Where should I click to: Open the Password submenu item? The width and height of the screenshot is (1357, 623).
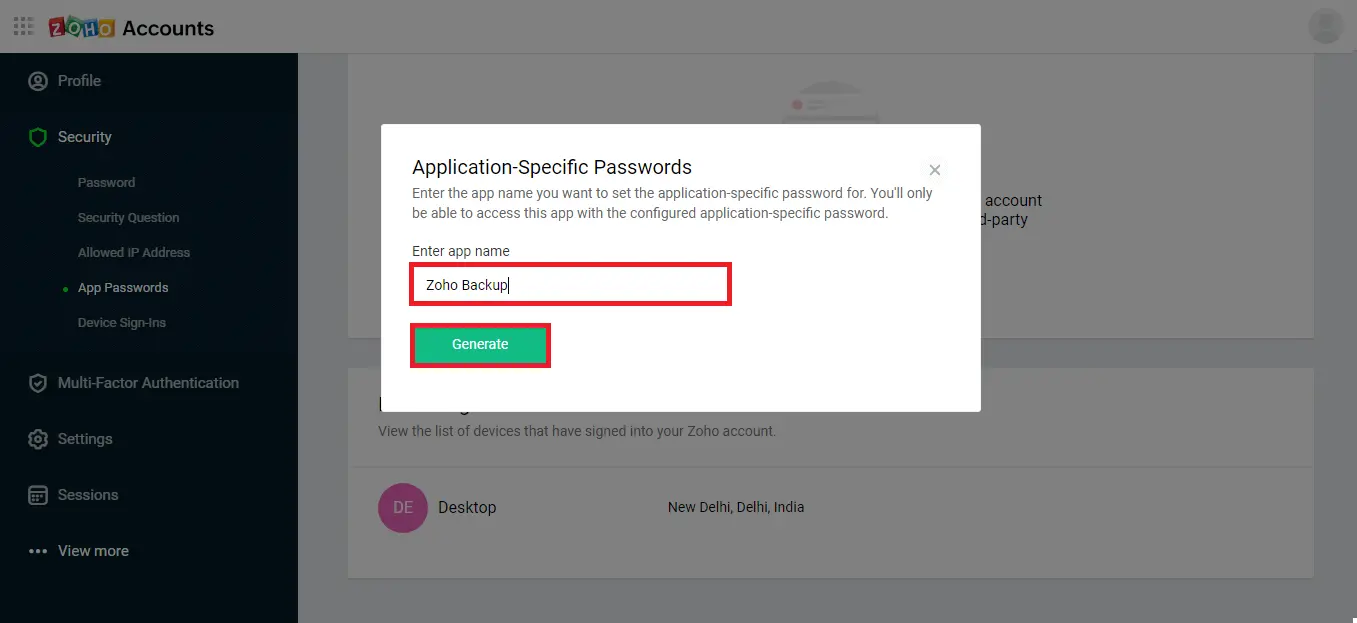point(106,183)
